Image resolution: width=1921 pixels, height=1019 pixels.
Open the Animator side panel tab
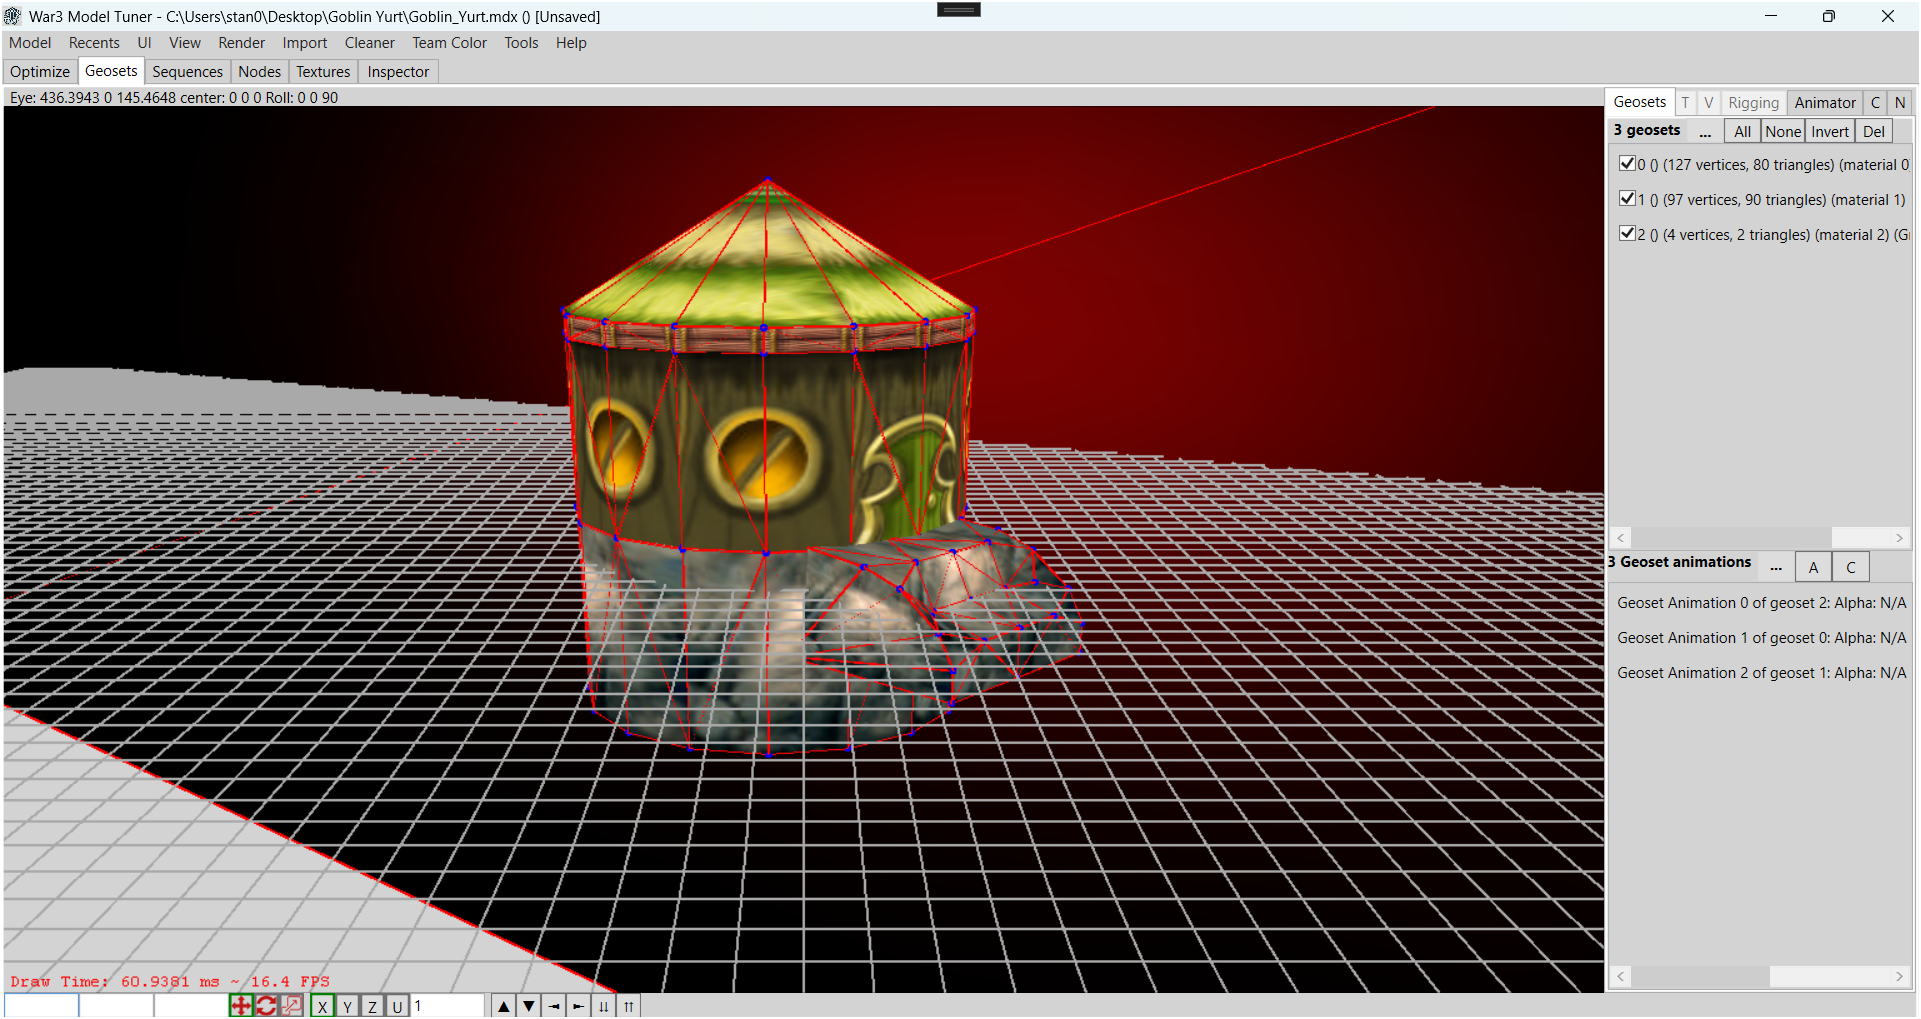1825,103
